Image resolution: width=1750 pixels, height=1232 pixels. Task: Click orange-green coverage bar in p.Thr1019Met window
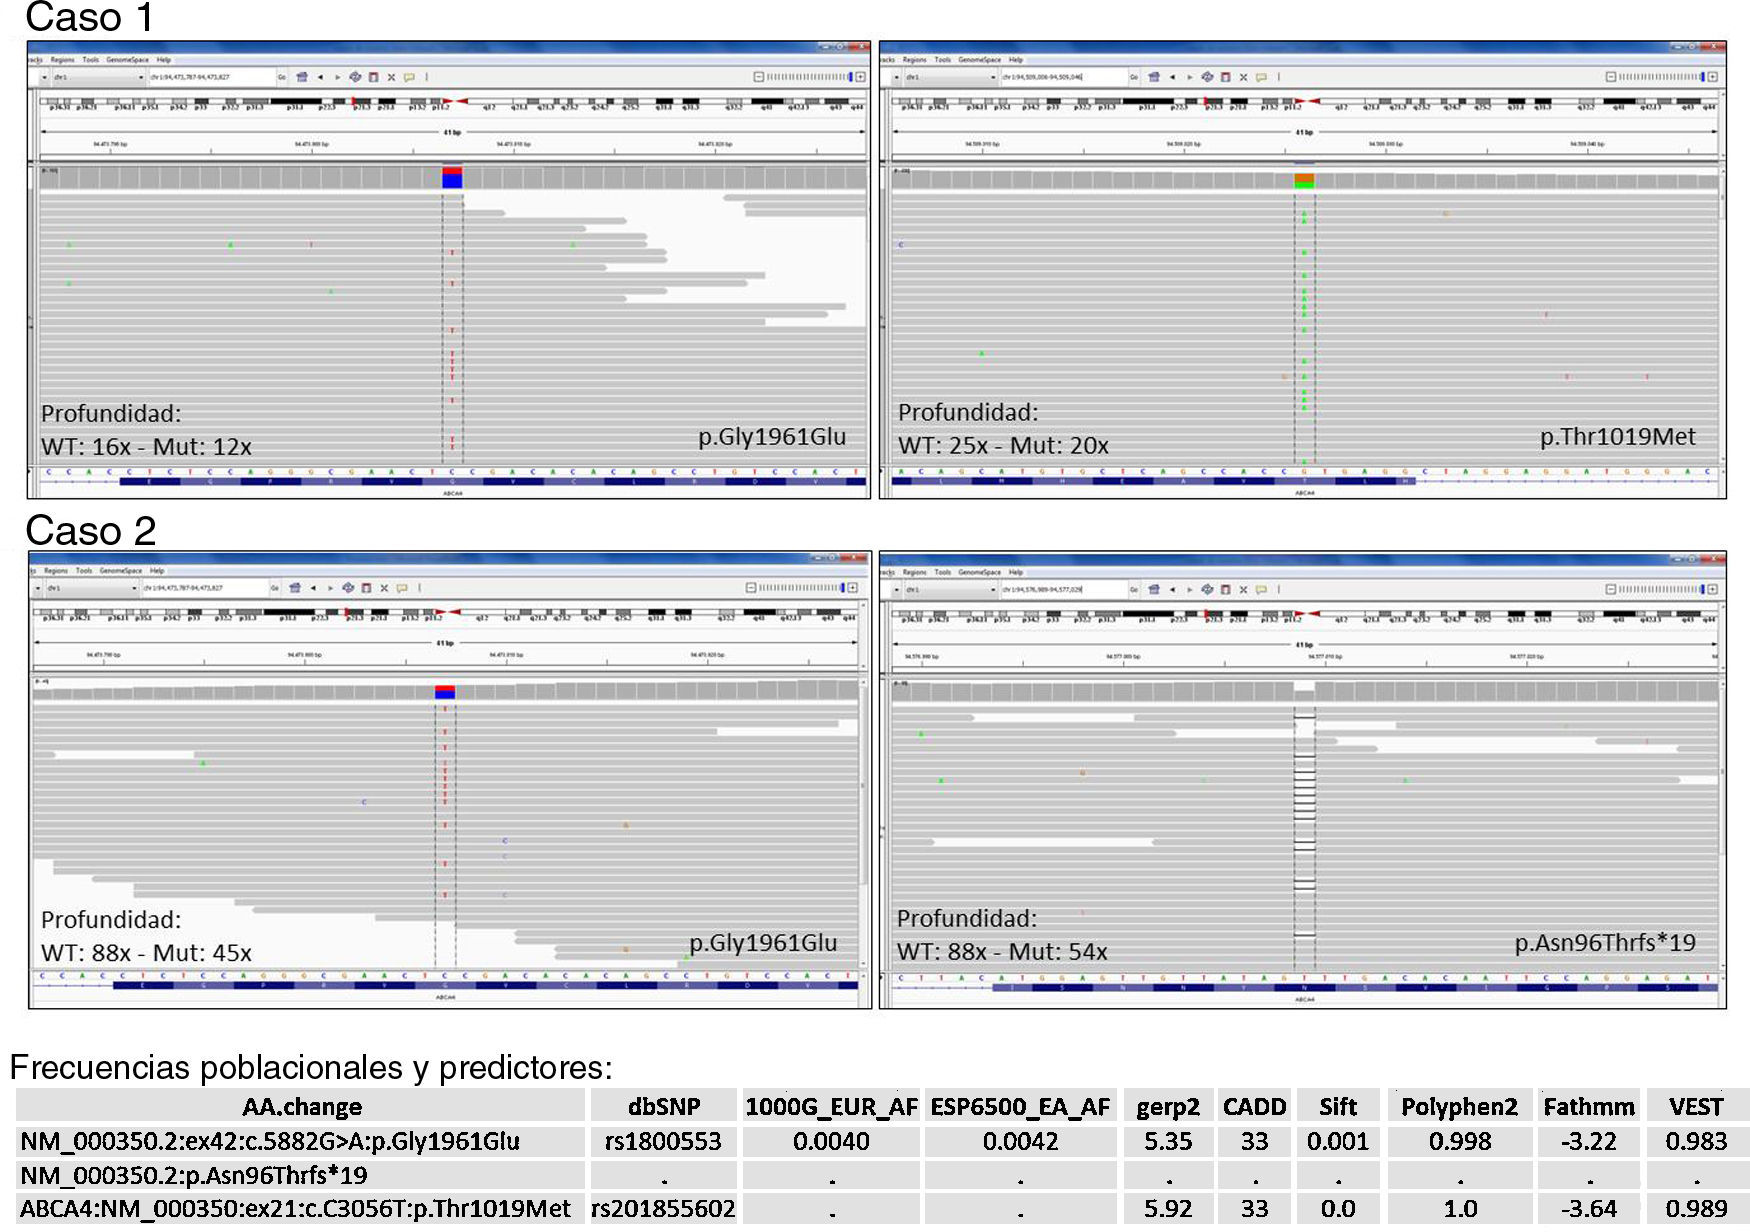1304,180
